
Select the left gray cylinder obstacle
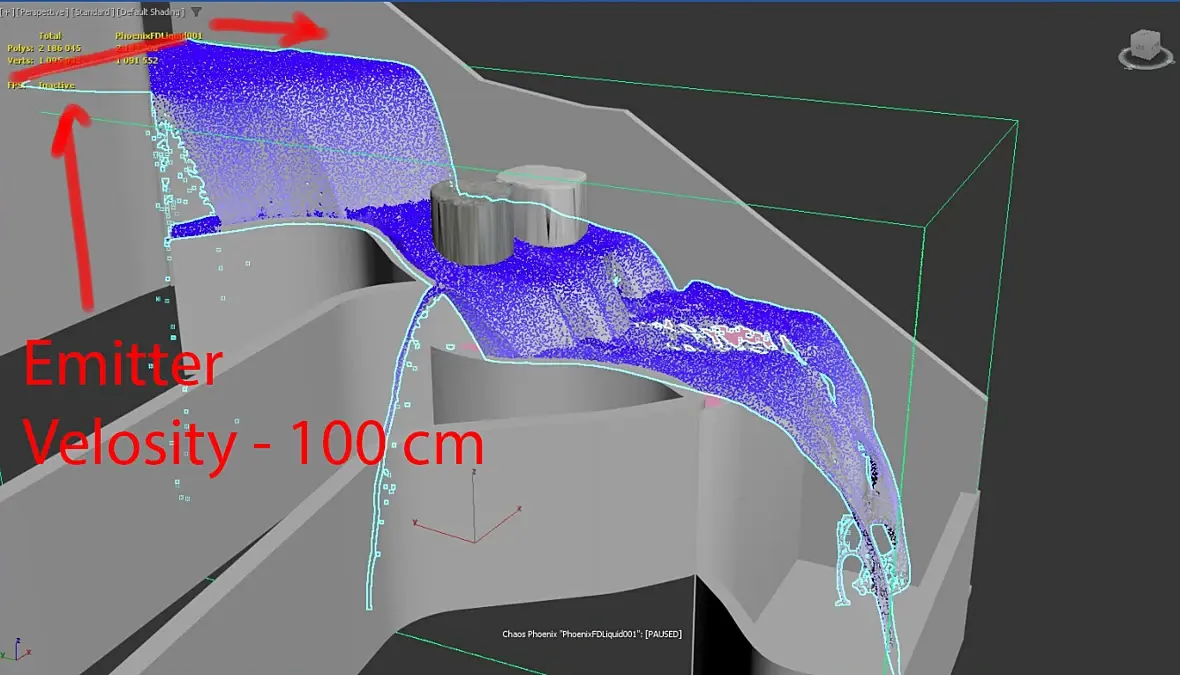point(471,223)
